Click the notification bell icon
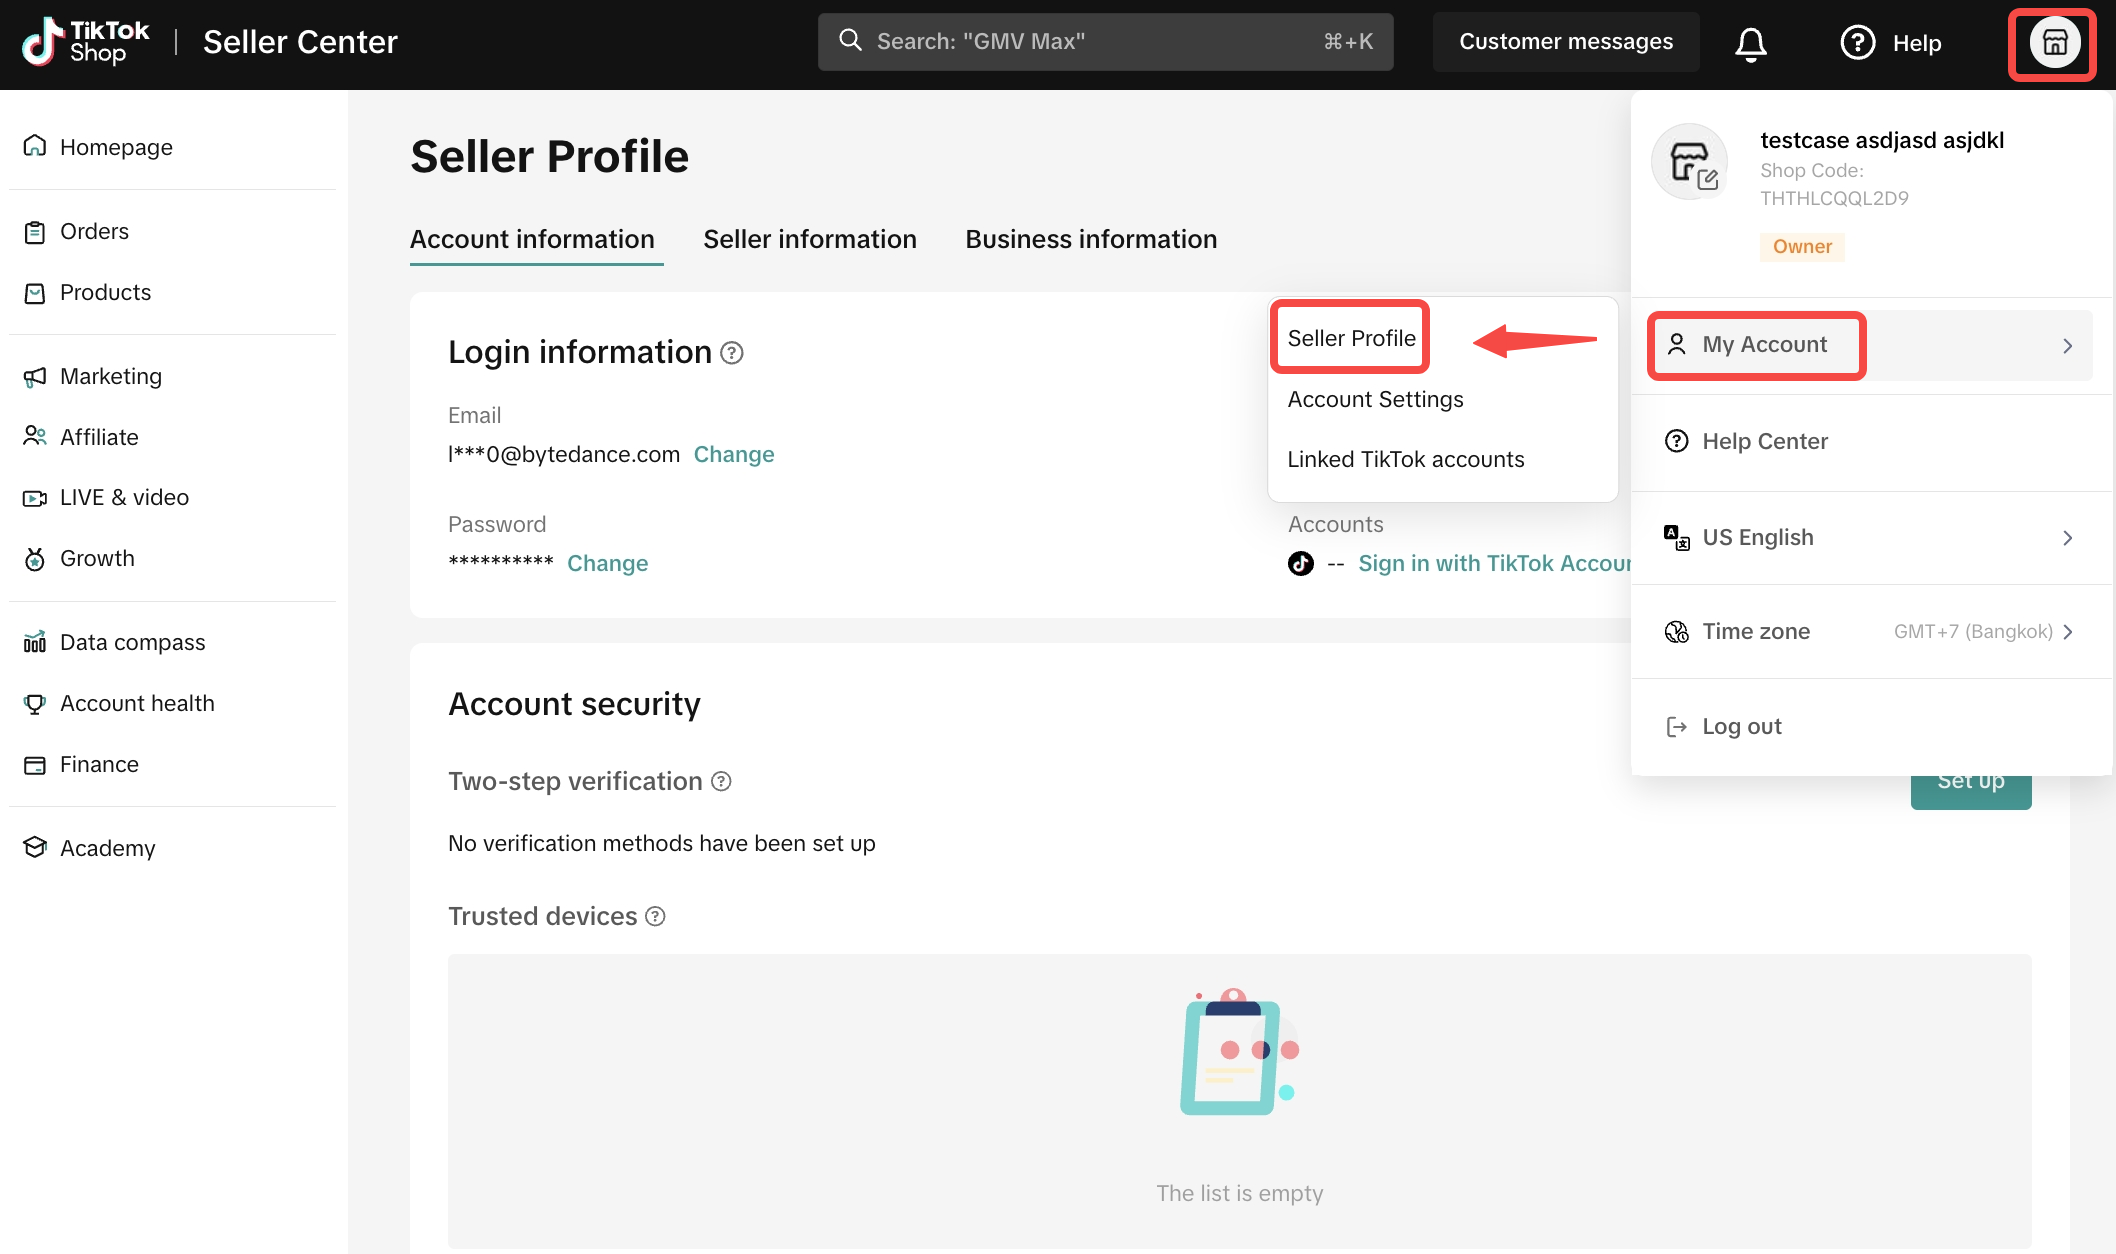Image resolution: width=2116 pixels, height=1254 pixels. 1750,43
